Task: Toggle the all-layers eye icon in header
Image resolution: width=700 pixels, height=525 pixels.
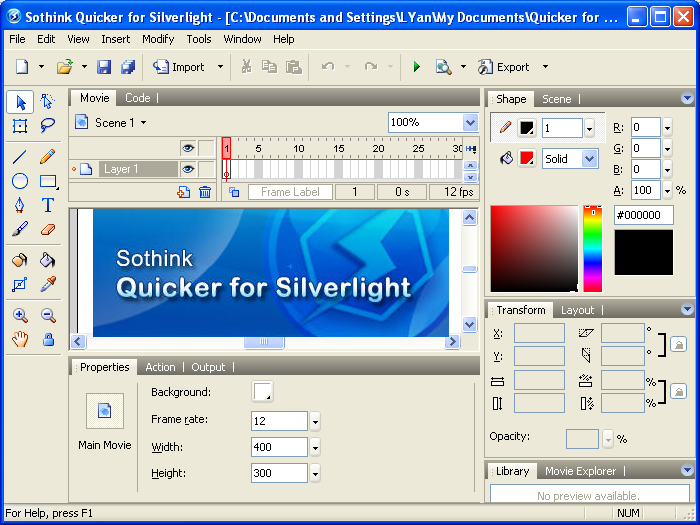Action: click(188, 148)
